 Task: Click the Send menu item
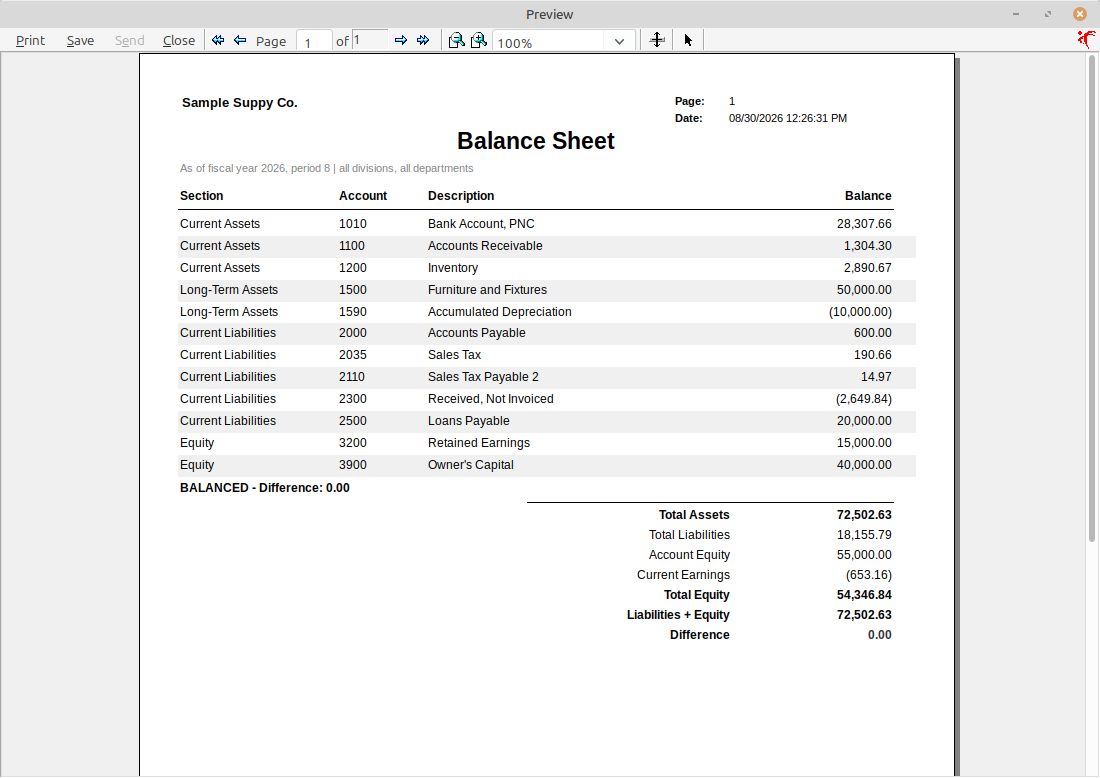[x=130, y=41]
